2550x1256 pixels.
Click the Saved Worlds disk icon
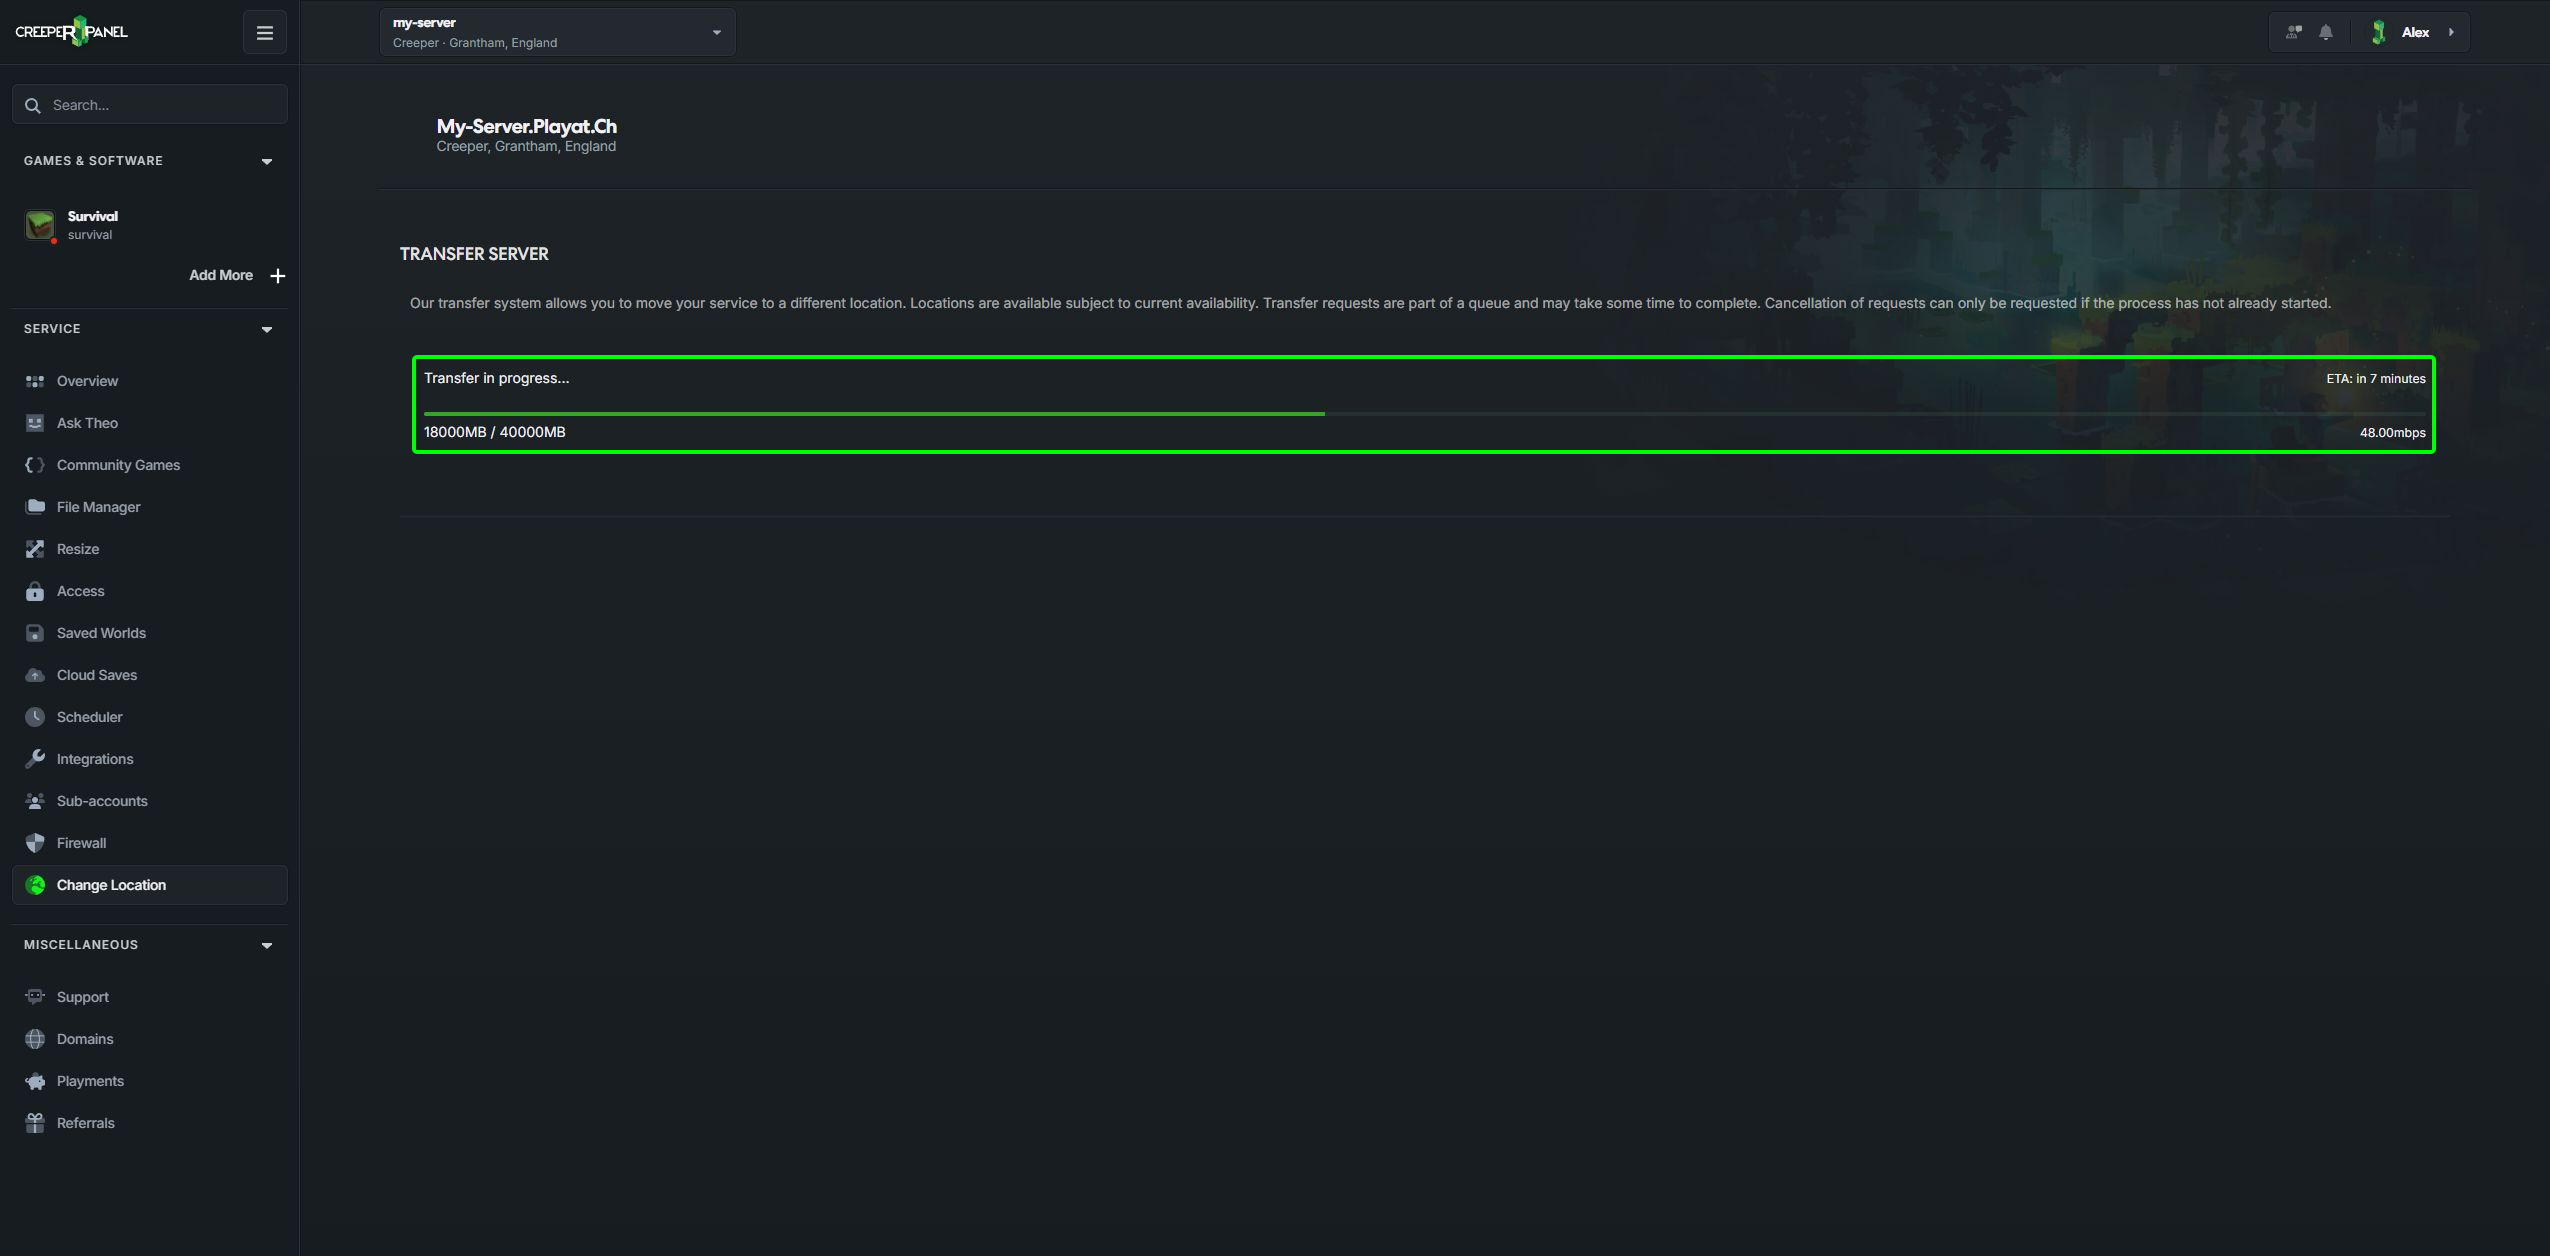coord(35,633)
